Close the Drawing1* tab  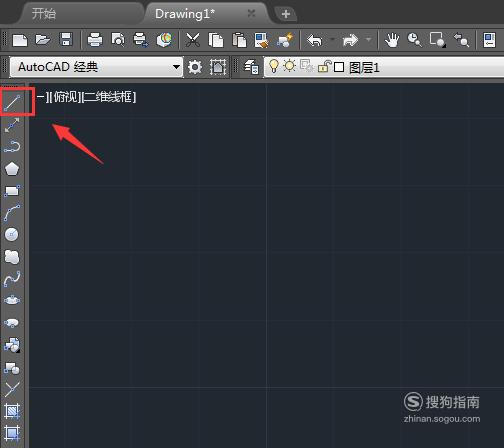pos(252,13)
